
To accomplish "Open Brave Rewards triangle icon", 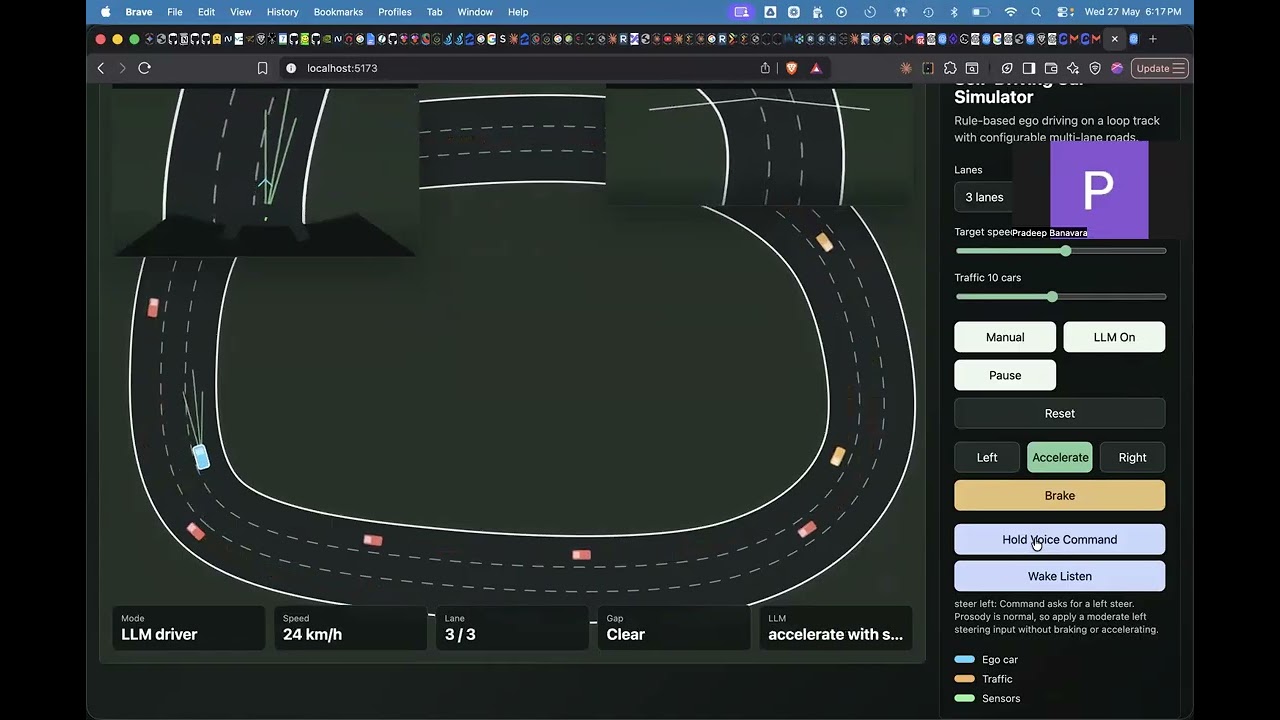I will [816, 68].
